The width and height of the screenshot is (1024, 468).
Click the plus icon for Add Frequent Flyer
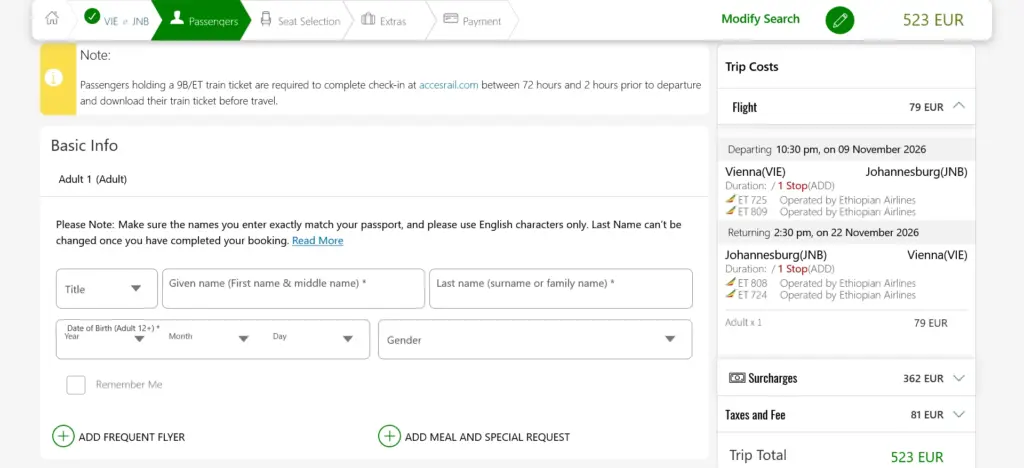point(63,436)
